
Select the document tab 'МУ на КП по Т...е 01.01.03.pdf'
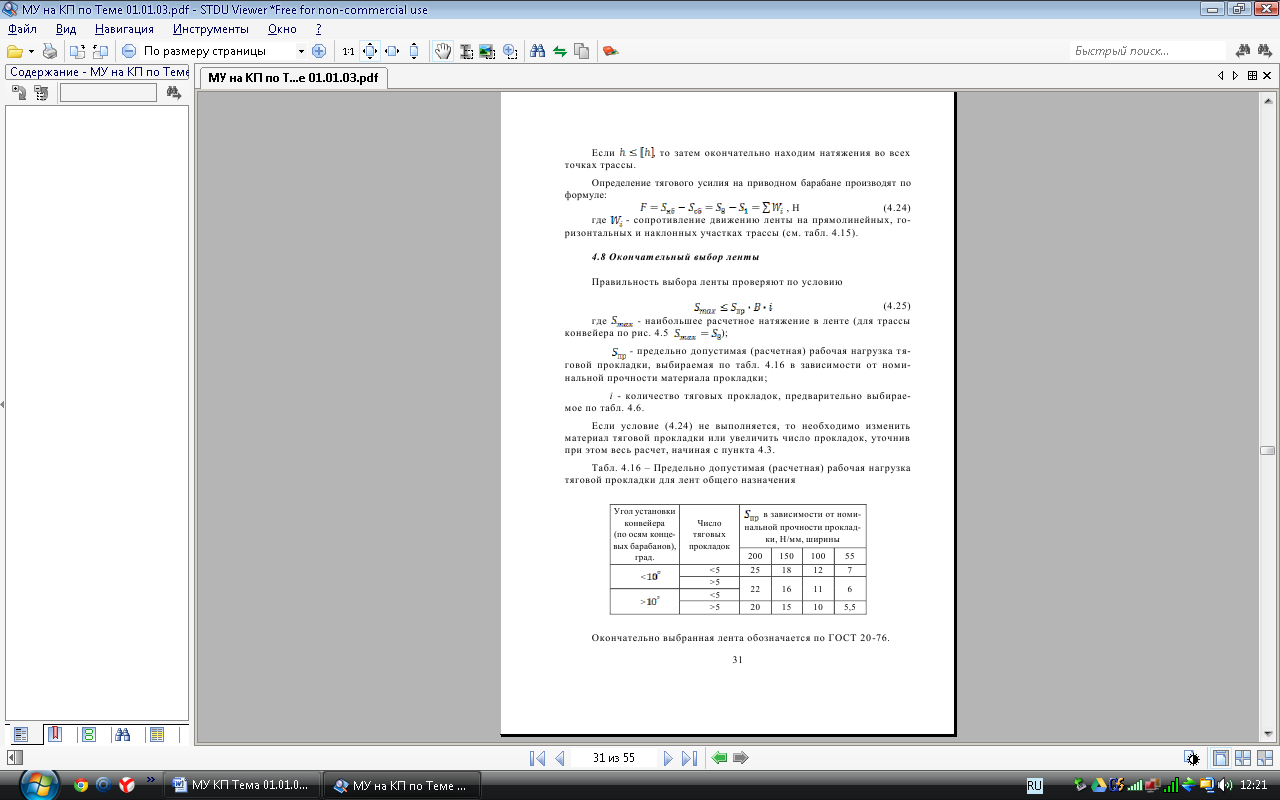[x=292, y=77]
